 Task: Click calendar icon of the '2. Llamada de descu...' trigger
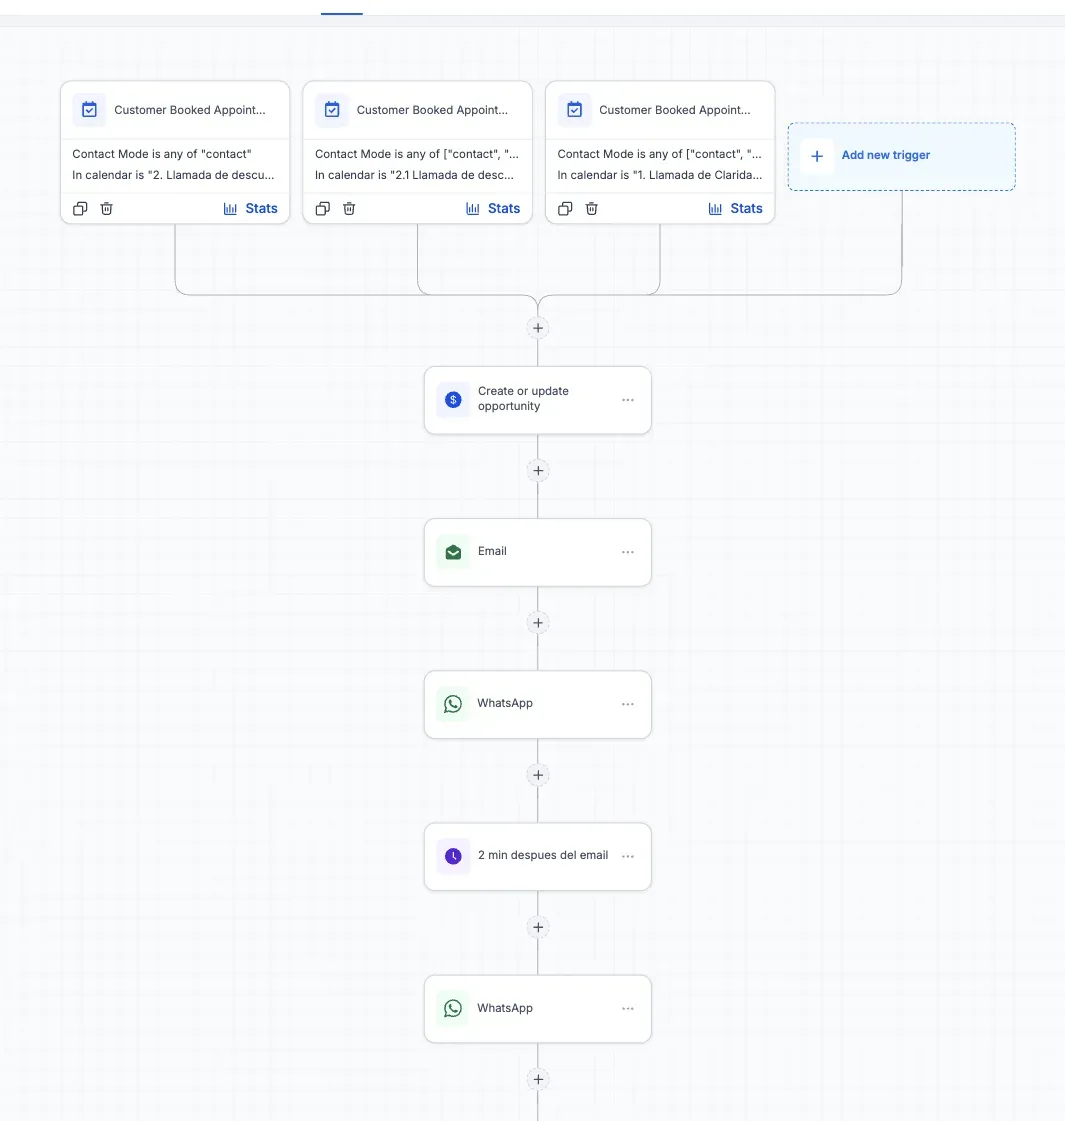click(x=89, y=110)
